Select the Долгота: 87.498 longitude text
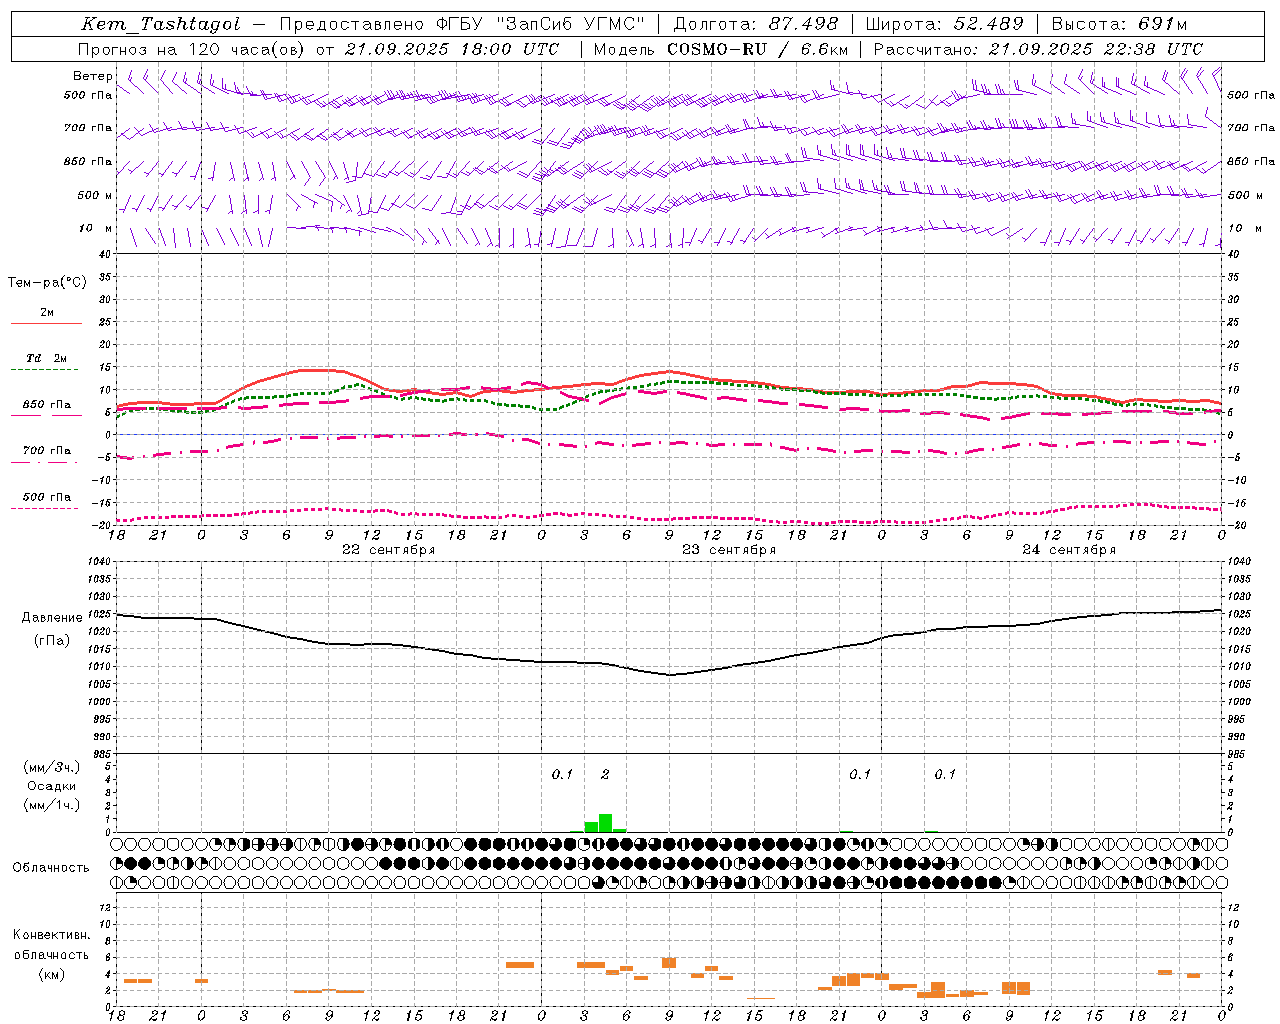The image size is (1280, 1024). pos(757,25)
